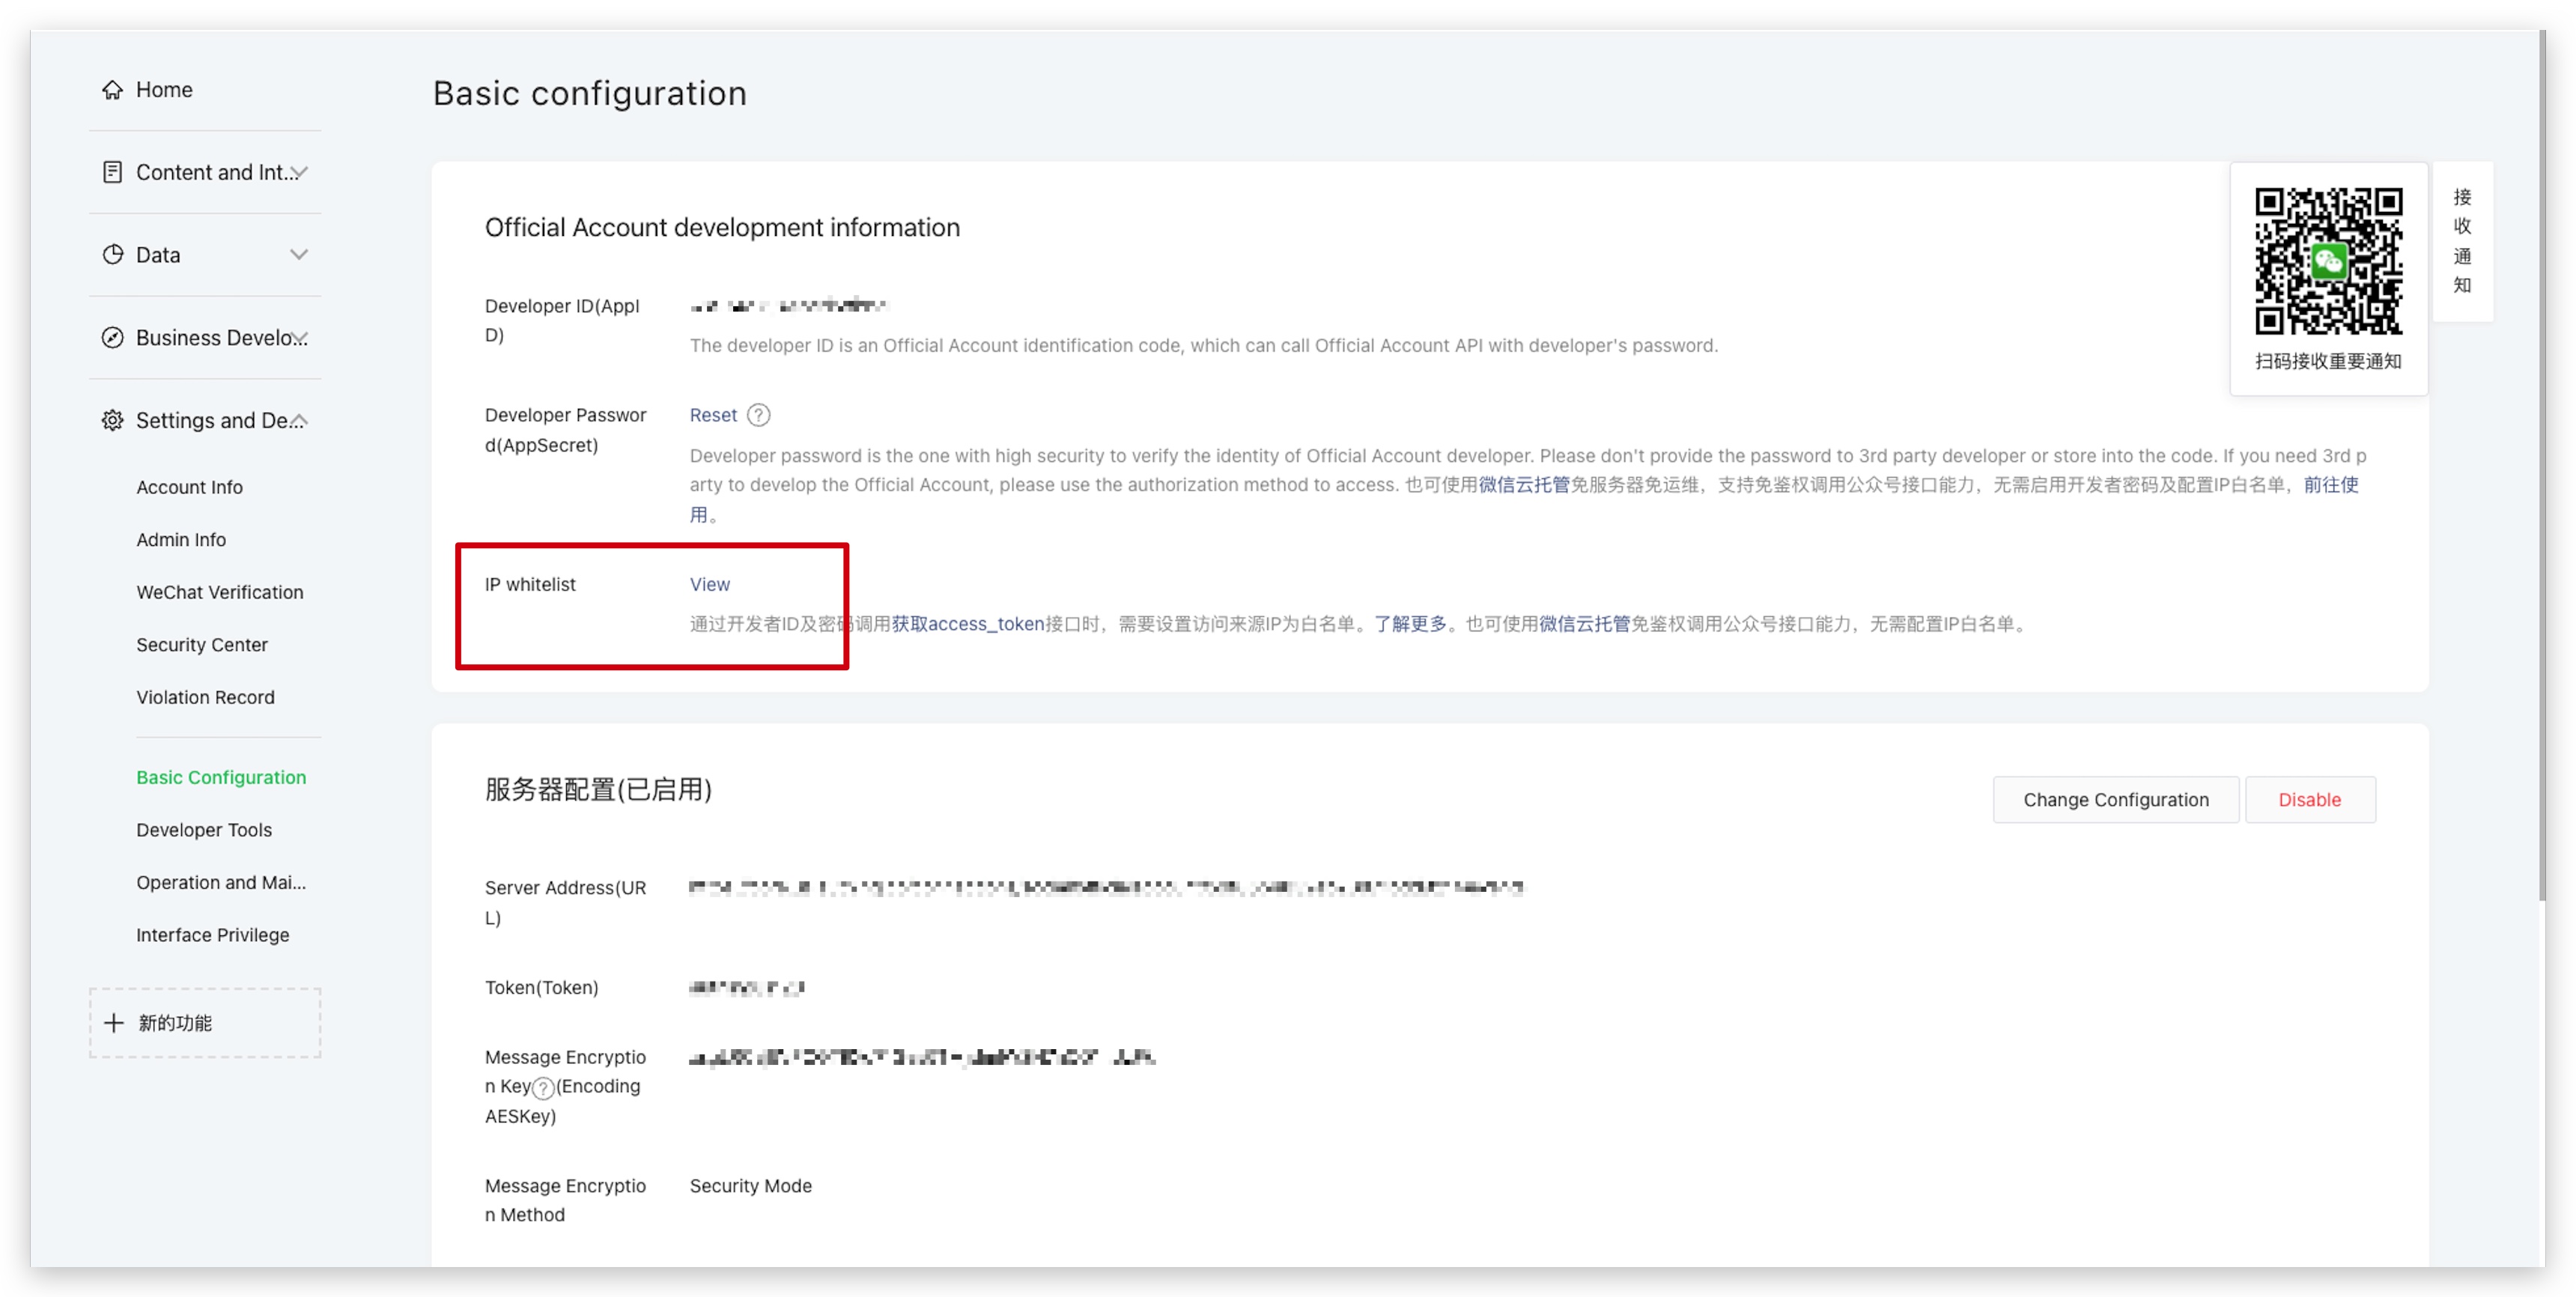Click the page vertical scrollbar
Image resolution: width=2576 pixels, height=1297 pixels.
click(2542, 466)
